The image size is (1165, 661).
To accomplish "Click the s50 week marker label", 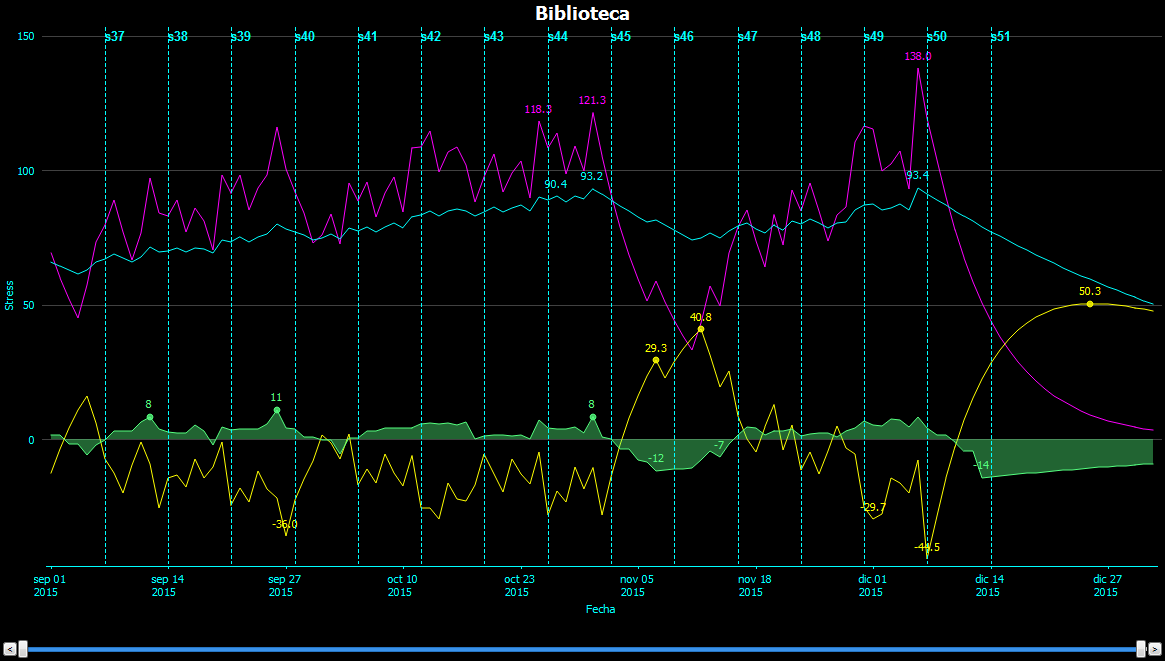I will point(937,37).
